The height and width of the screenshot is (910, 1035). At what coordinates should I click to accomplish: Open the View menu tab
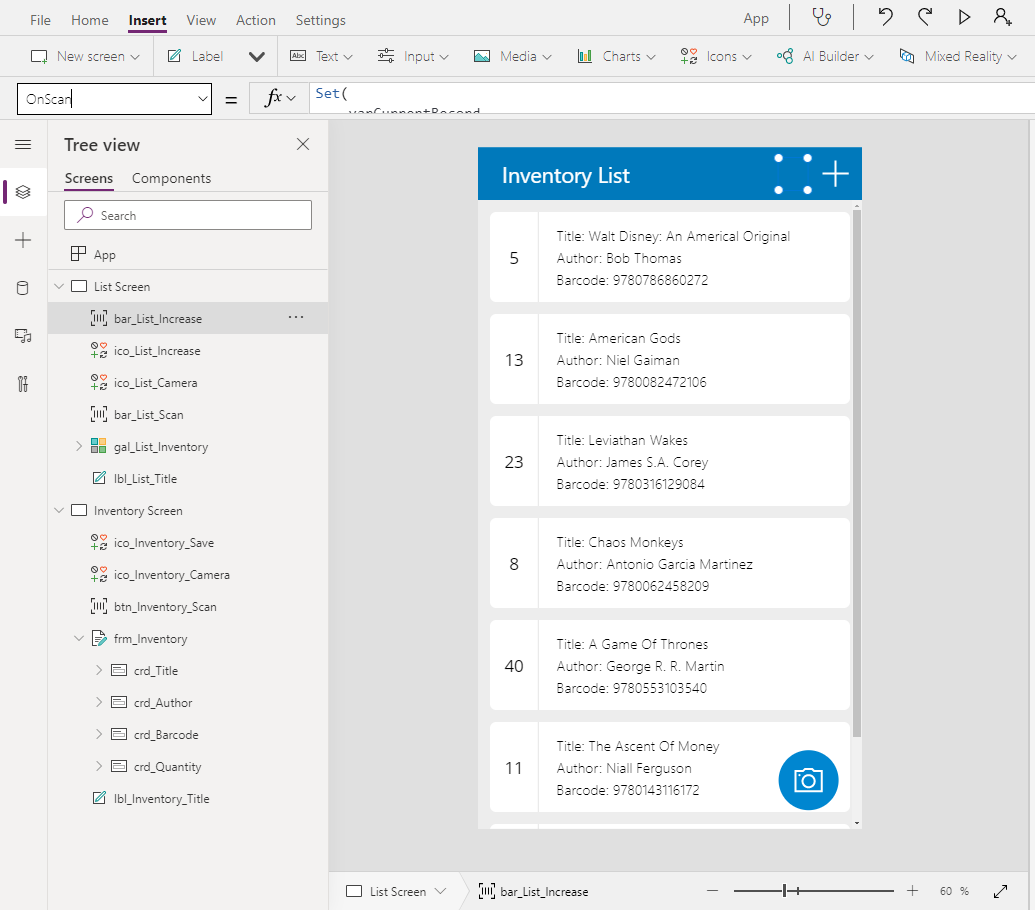tap(201, 20)
